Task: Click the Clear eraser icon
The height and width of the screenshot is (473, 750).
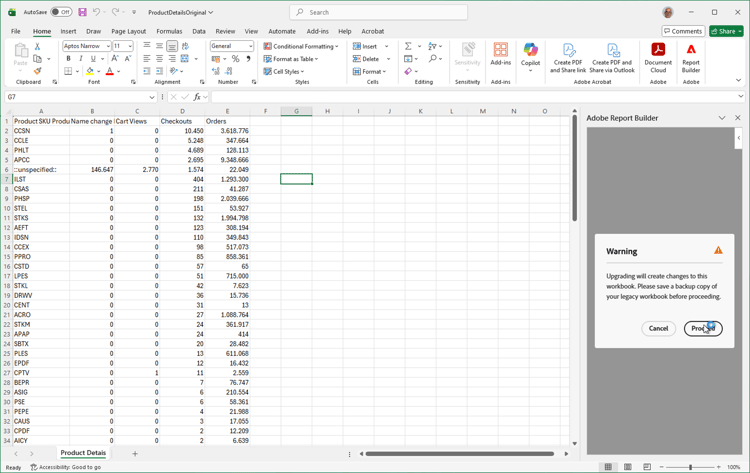Action: (x=408, y=71)
